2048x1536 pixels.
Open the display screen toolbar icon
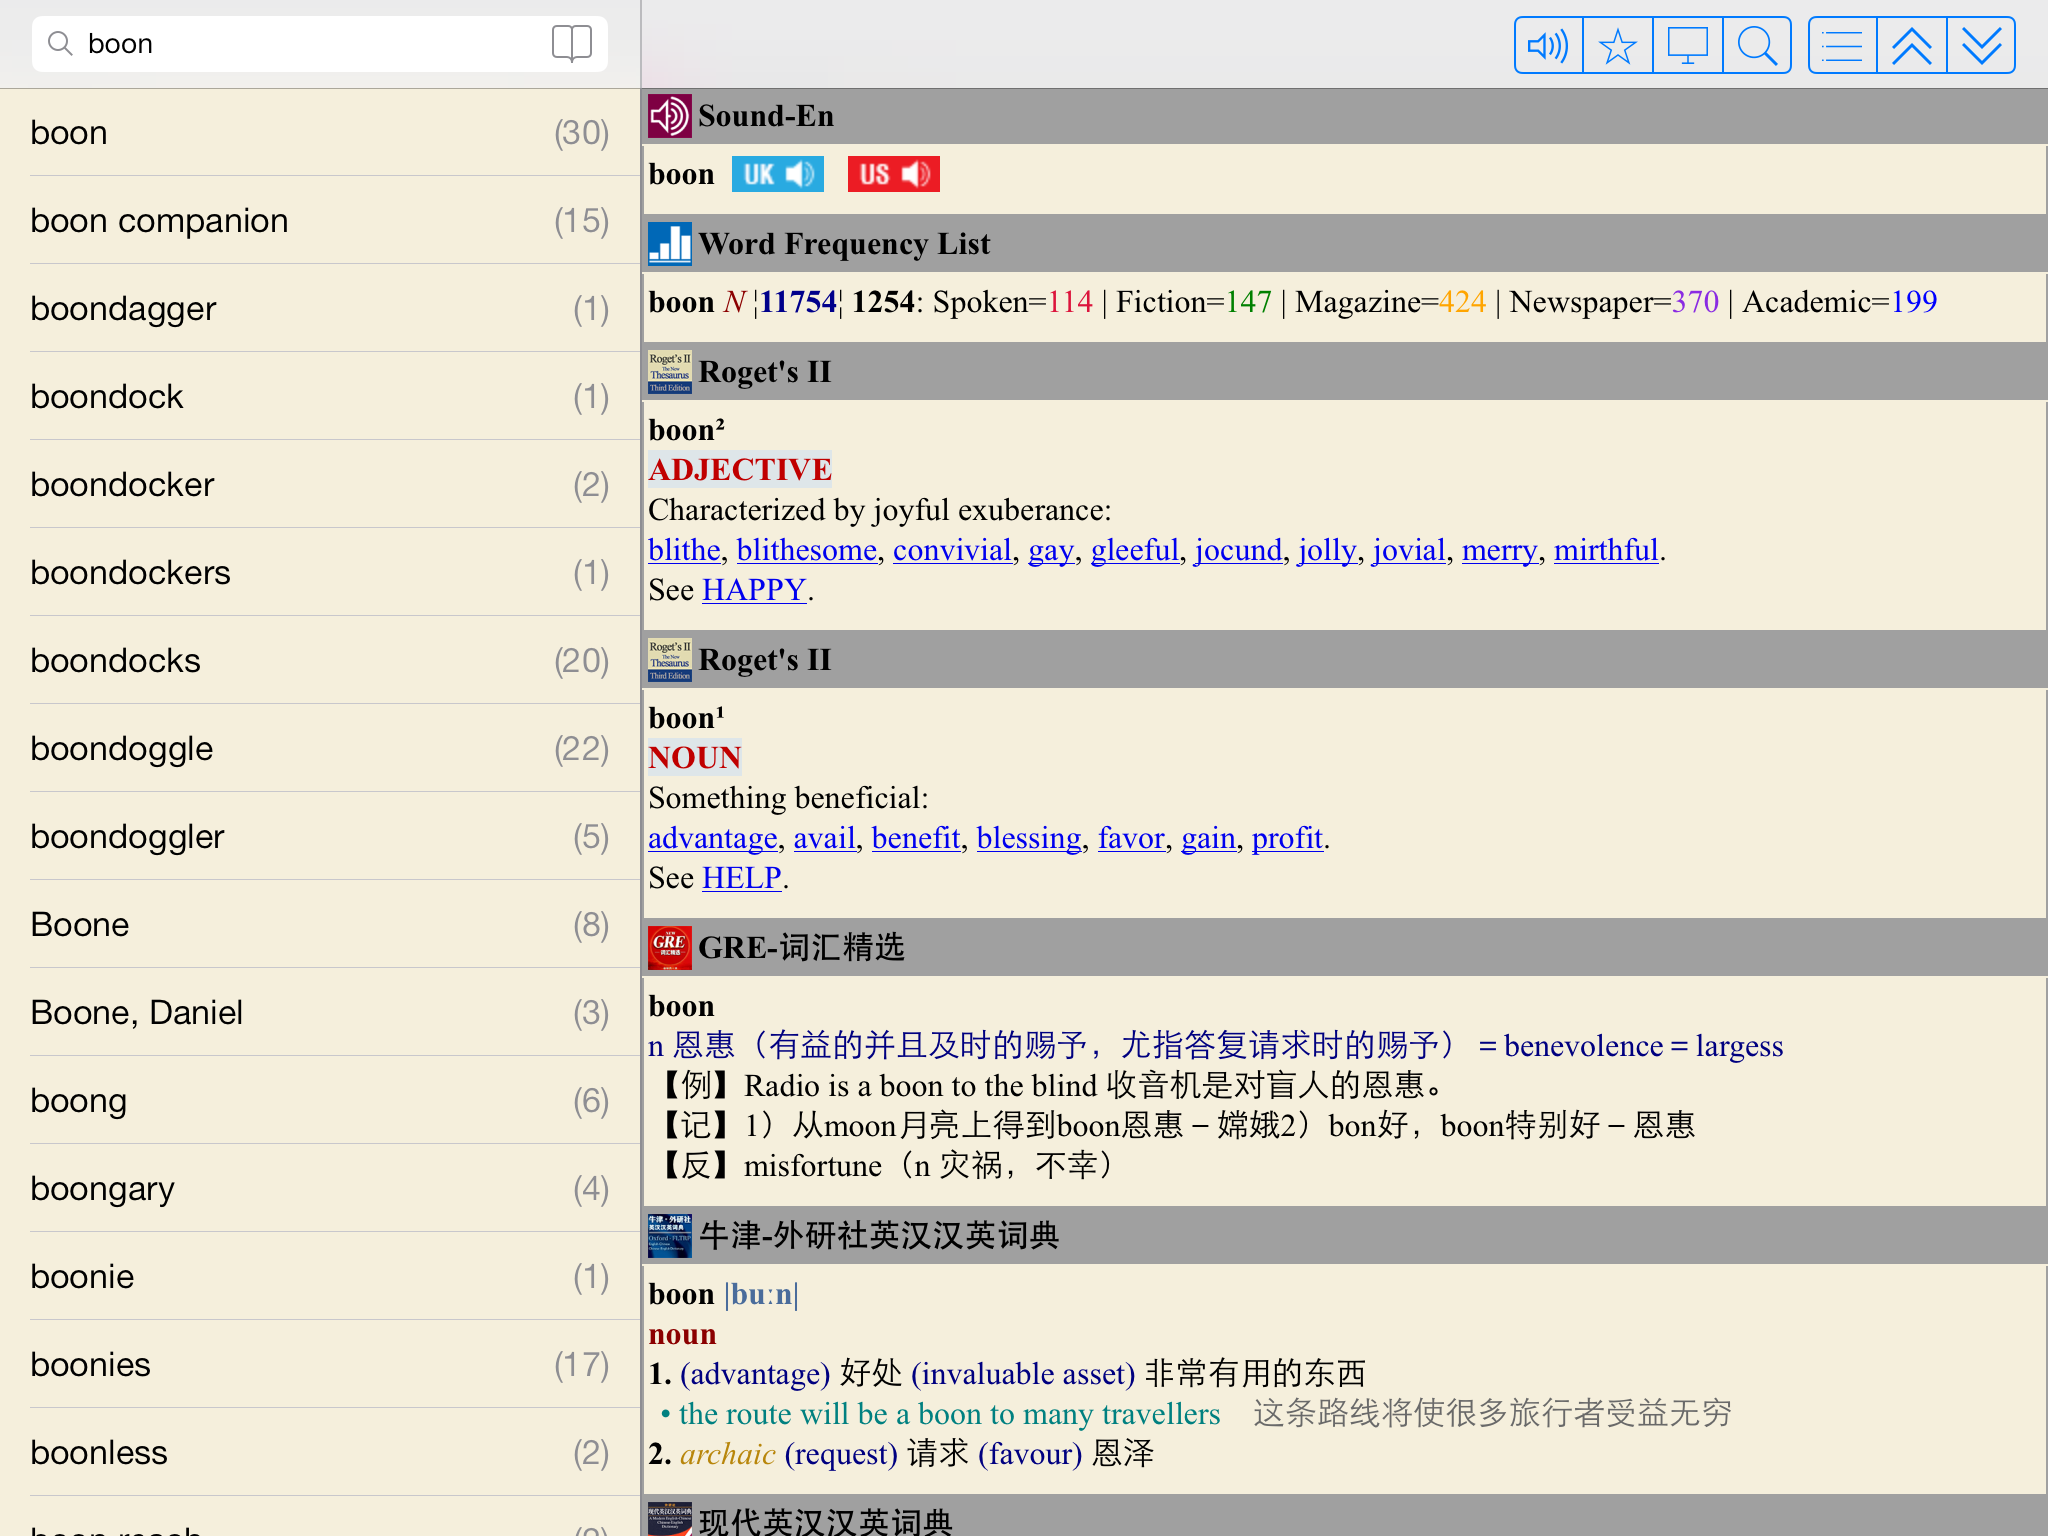(1688, 46)
